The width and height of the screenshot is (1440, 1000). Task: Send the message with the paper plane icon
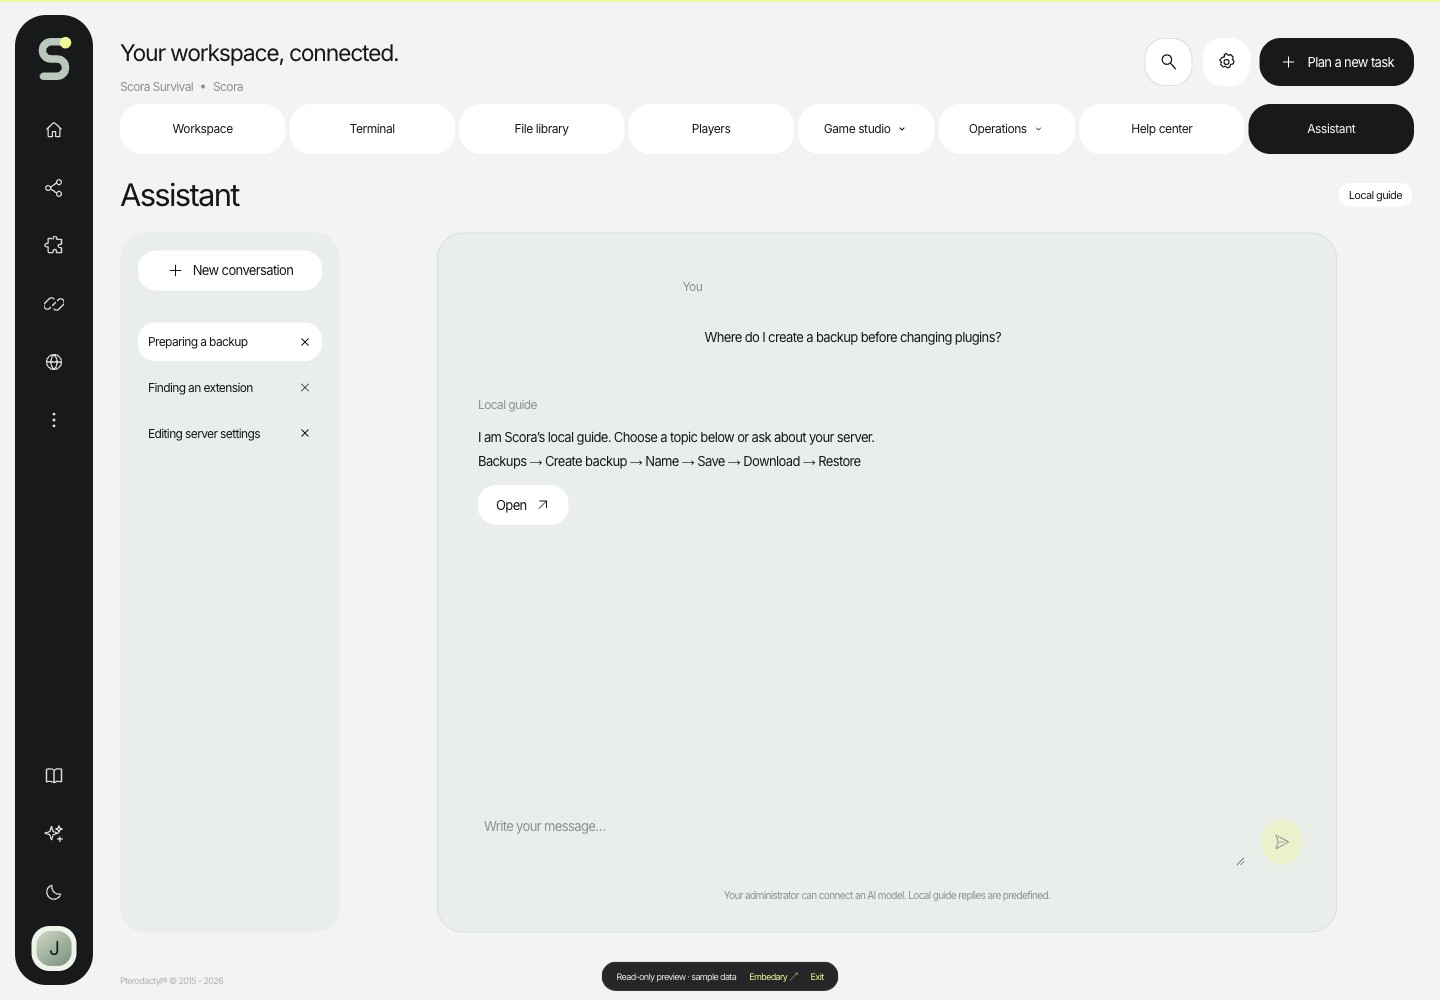(x=1282, y=842)
